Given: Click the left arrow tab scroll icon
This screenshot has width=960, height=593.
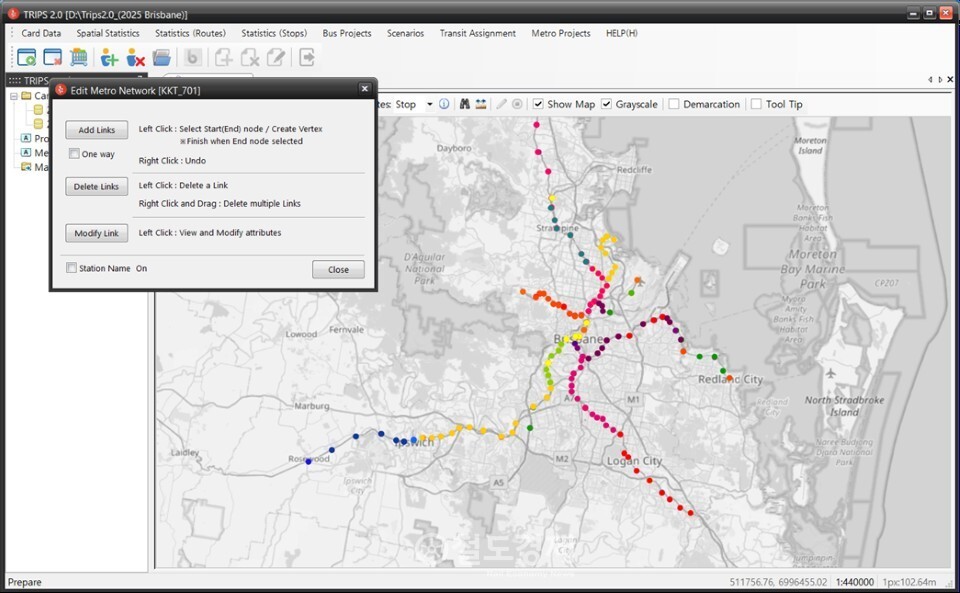Looking at the screenshot, I should [x=930, y=80].
